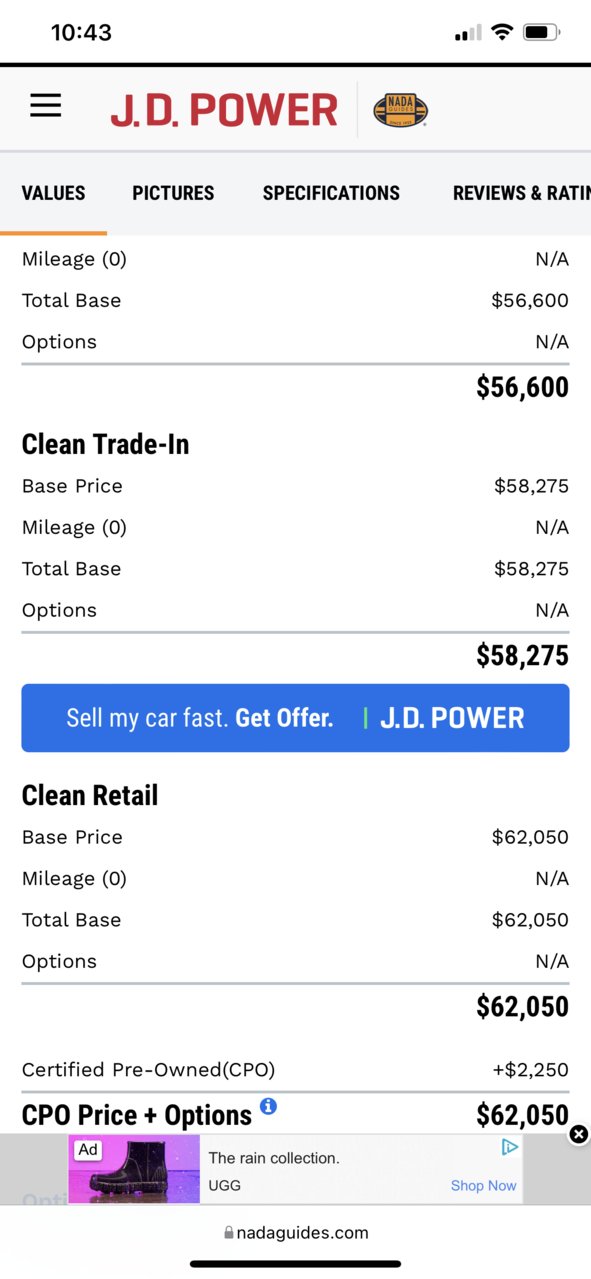Tap the lock icon beside nadaguides.com

click(x=229, y=1234)
